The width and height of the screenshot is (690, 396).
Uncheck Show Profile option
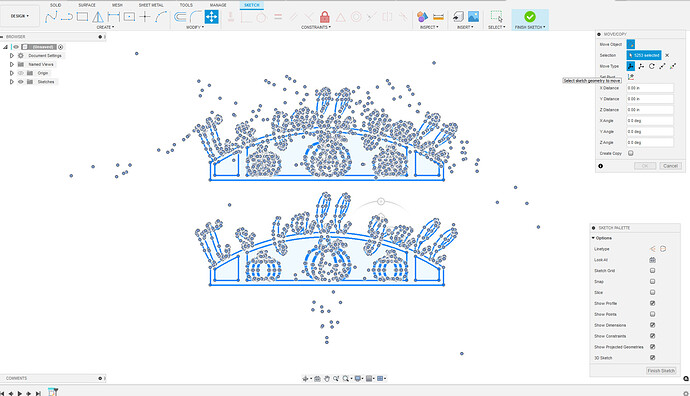tap(652, 303)
